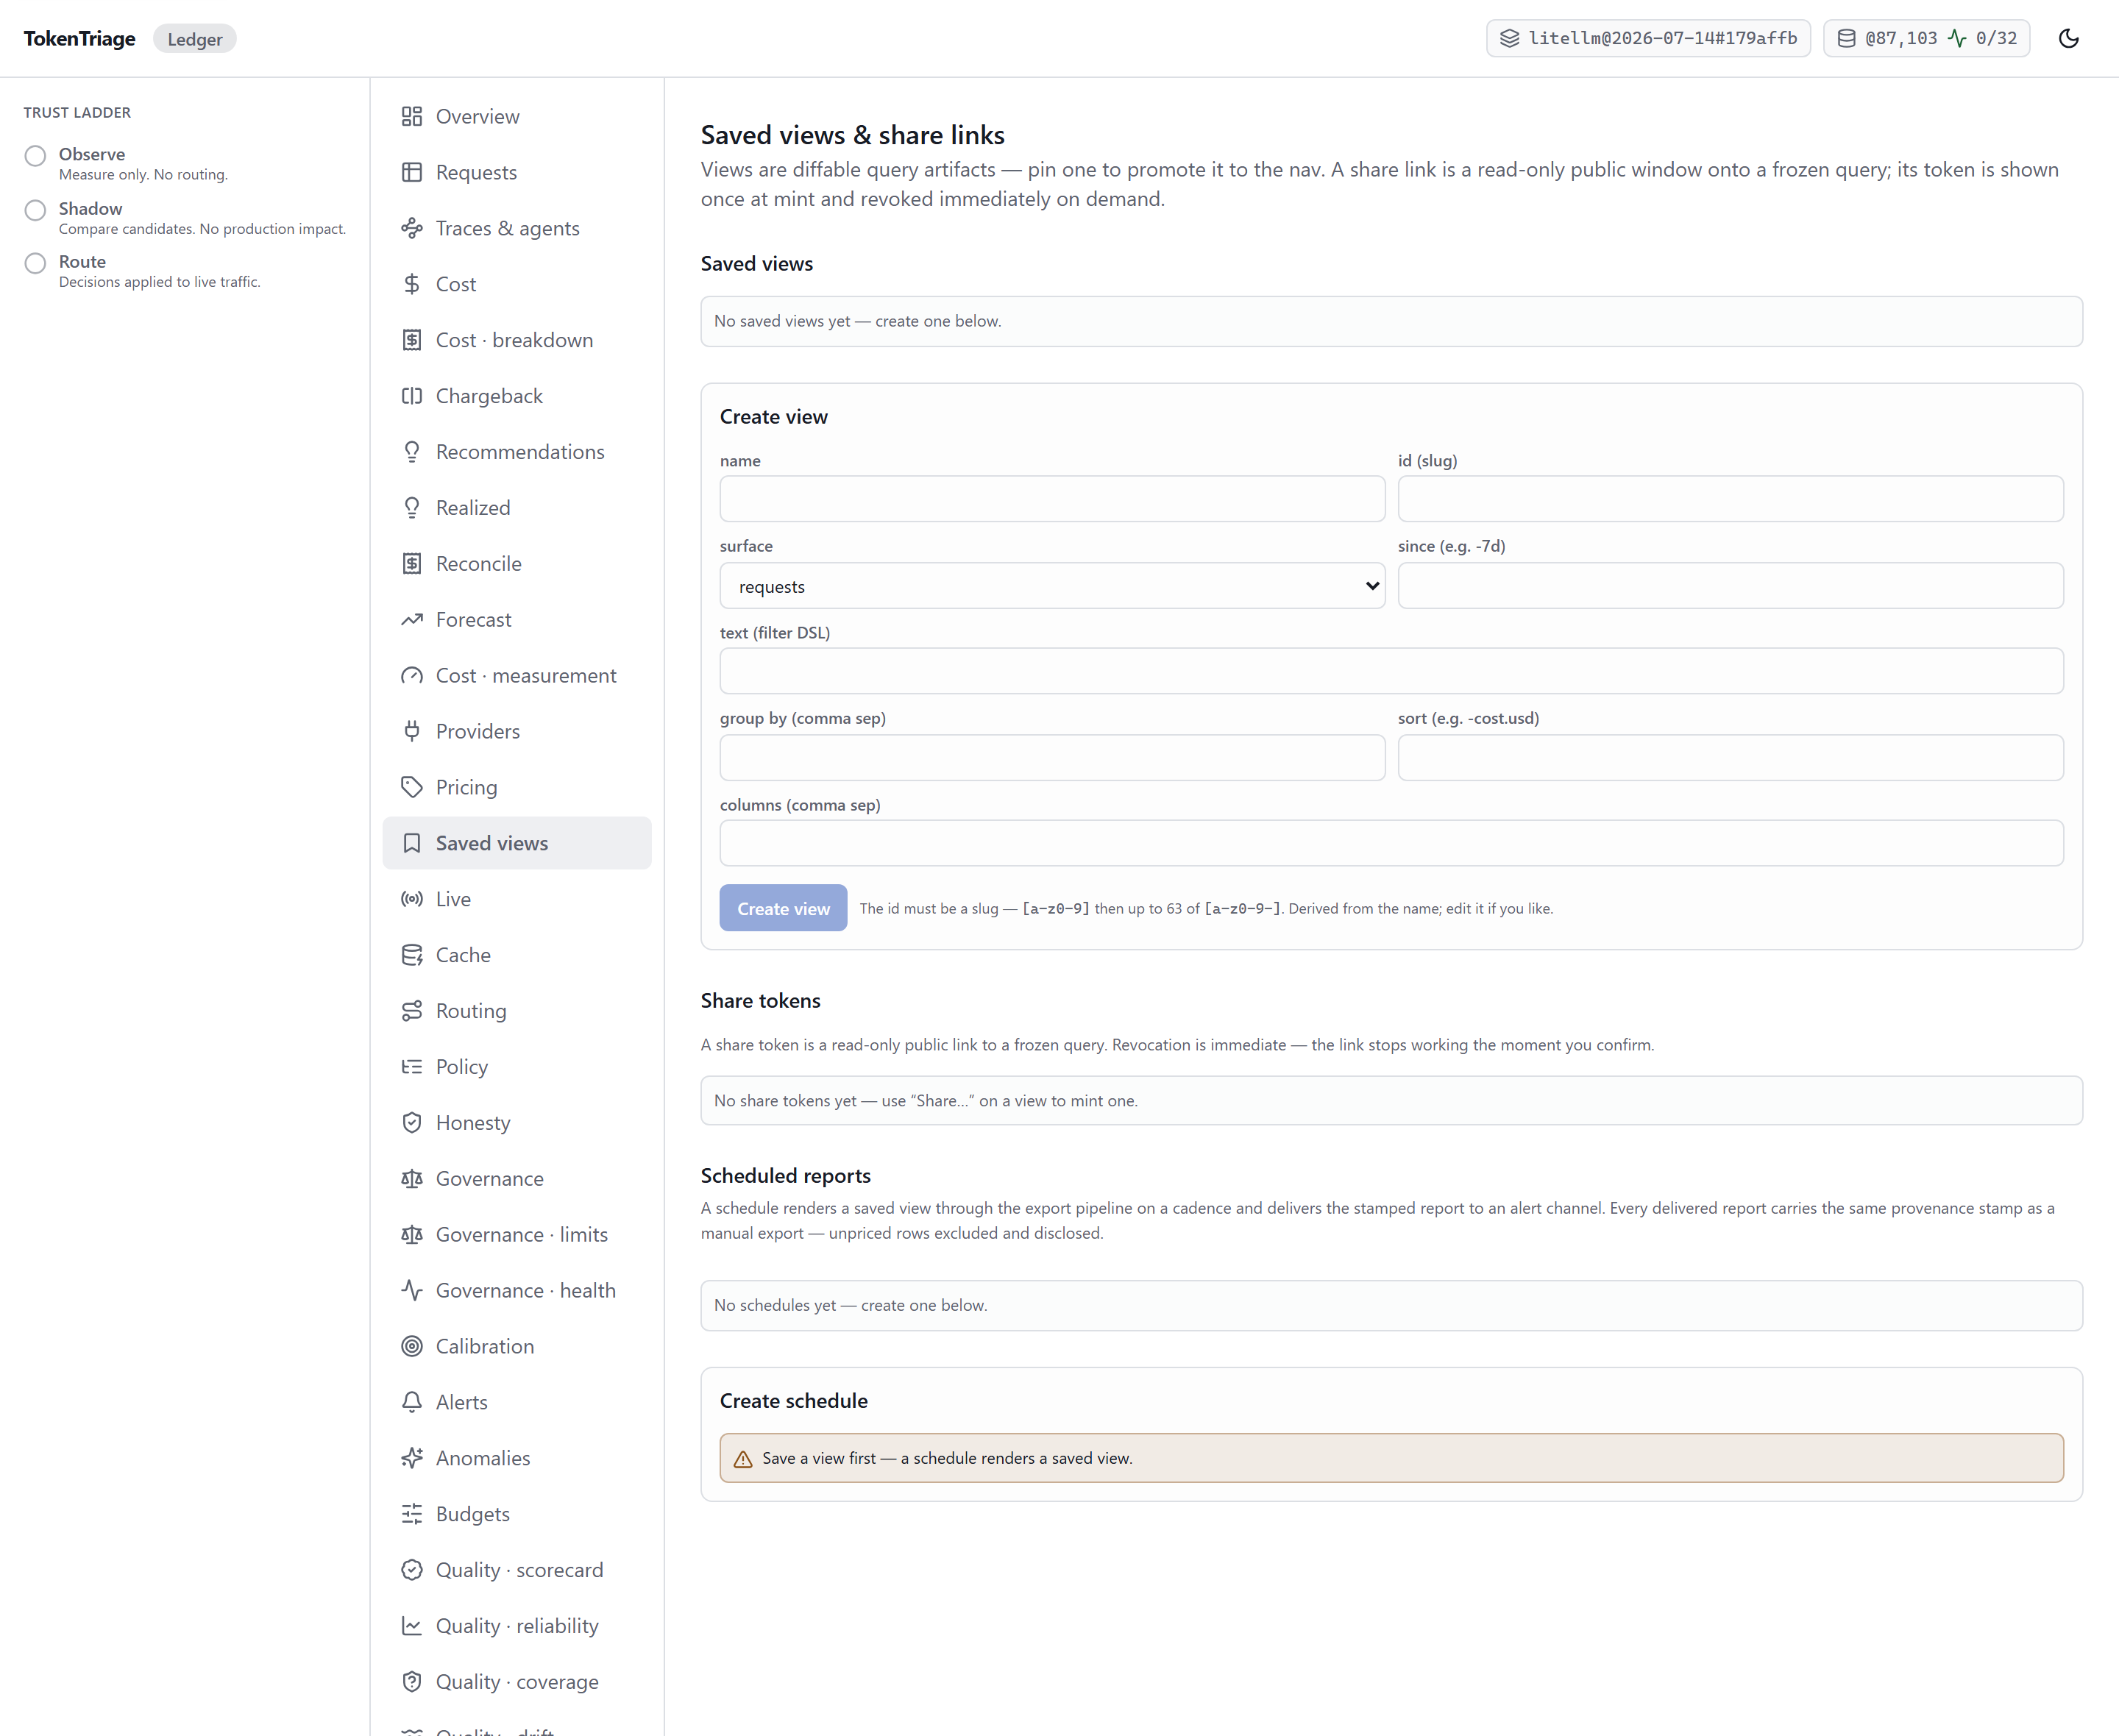Image resolution: width=2119 pixels, height=1736 pixels.
Task: Click the Requests table icon
Action: click(412, 172)
